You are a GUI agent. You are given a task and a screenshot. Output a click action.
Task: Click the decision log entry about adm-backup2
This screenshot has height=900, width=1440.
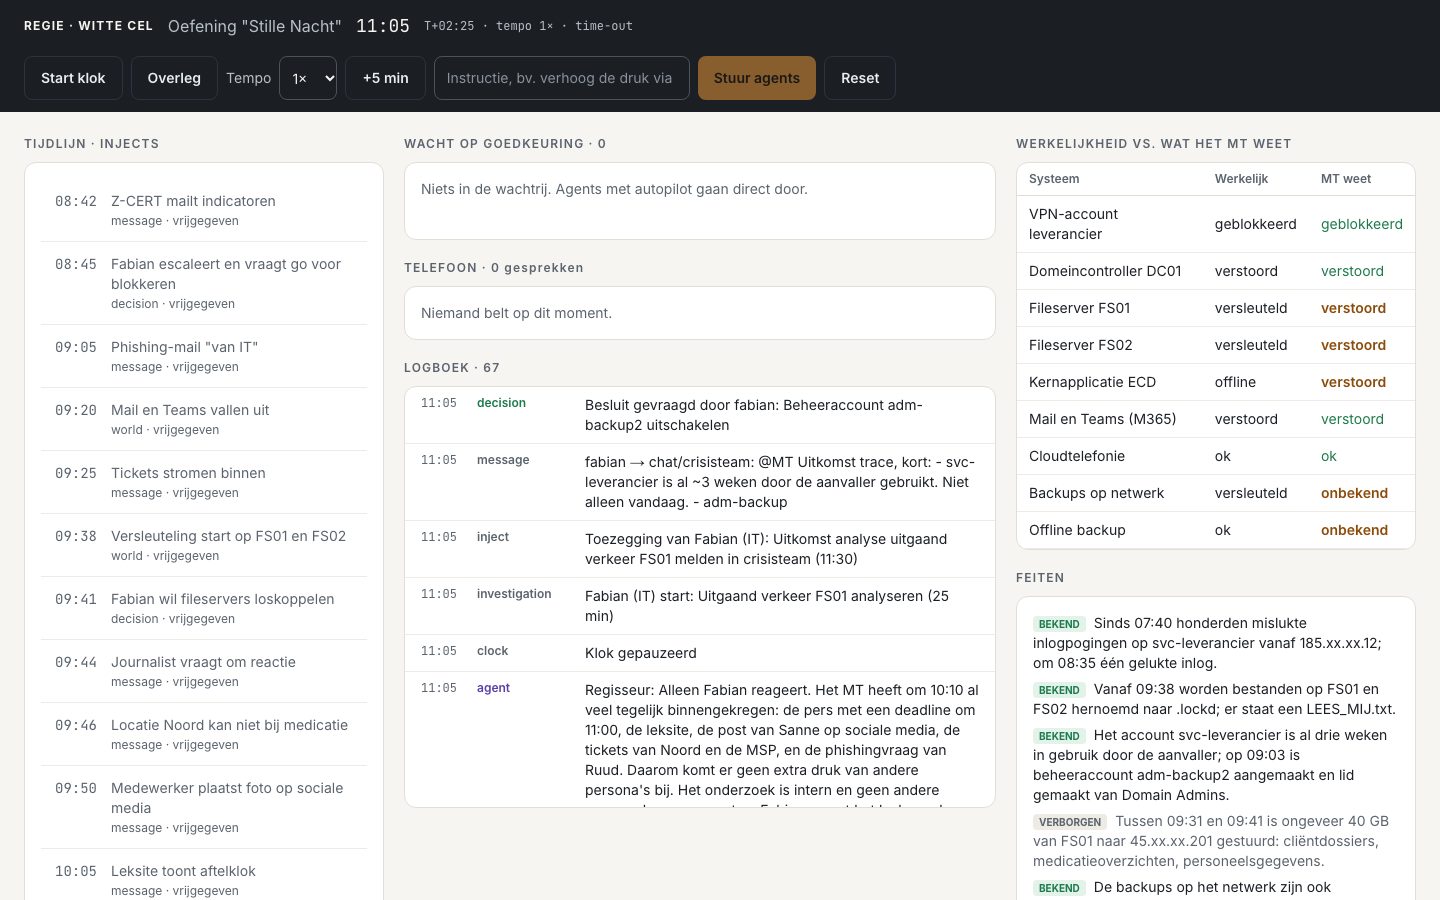click(x=700, y=415)
